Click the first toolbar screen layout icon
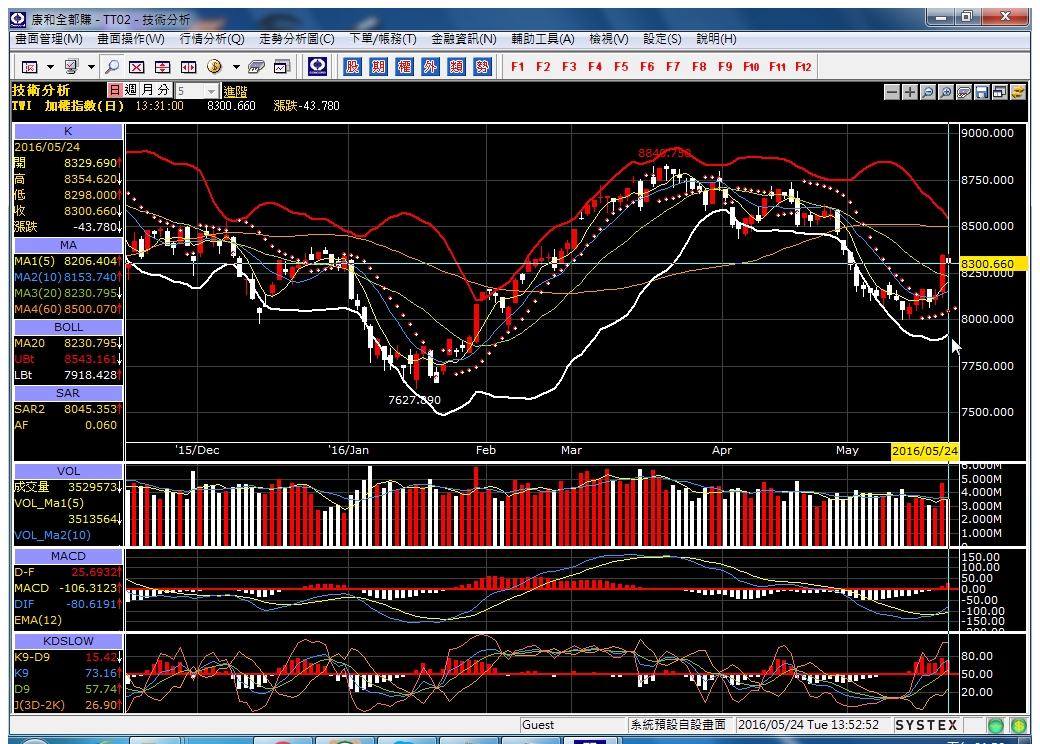 (30, 66)
